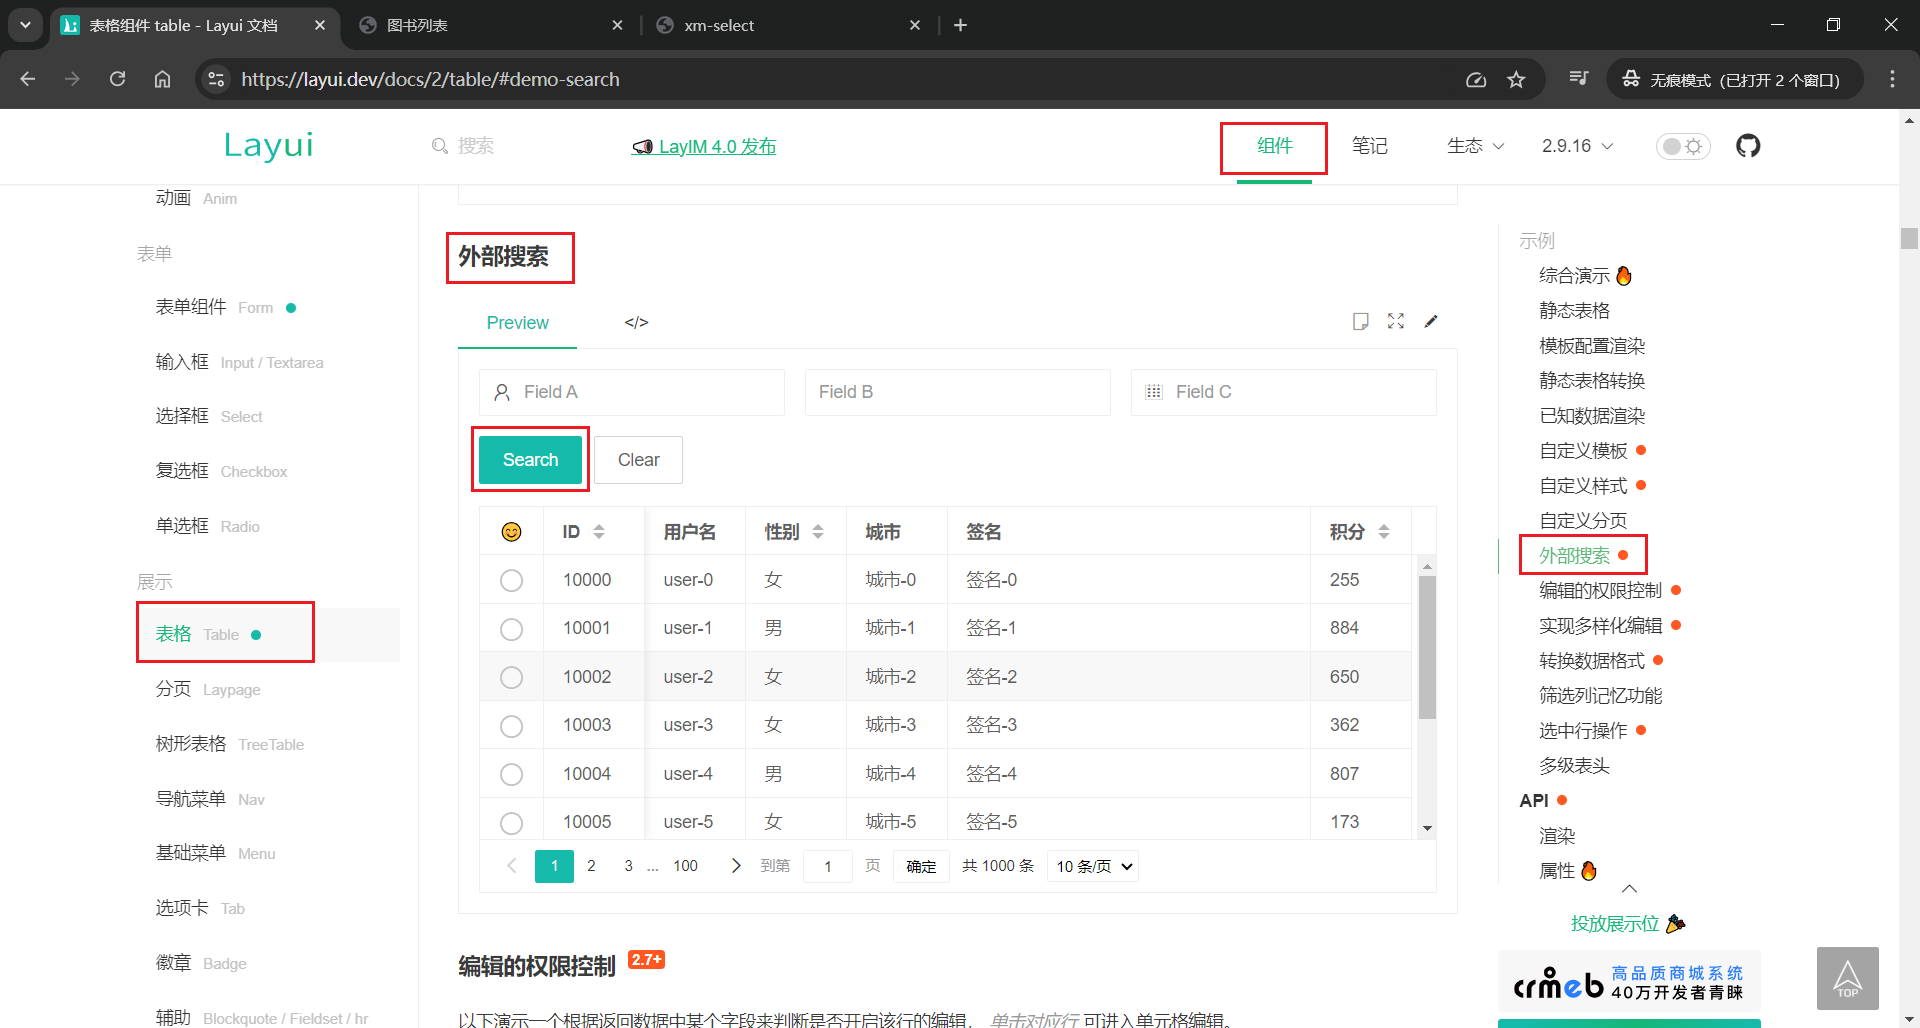Bookmark this page with the star icon
1920x1028 pixels.
point(1516,80)
